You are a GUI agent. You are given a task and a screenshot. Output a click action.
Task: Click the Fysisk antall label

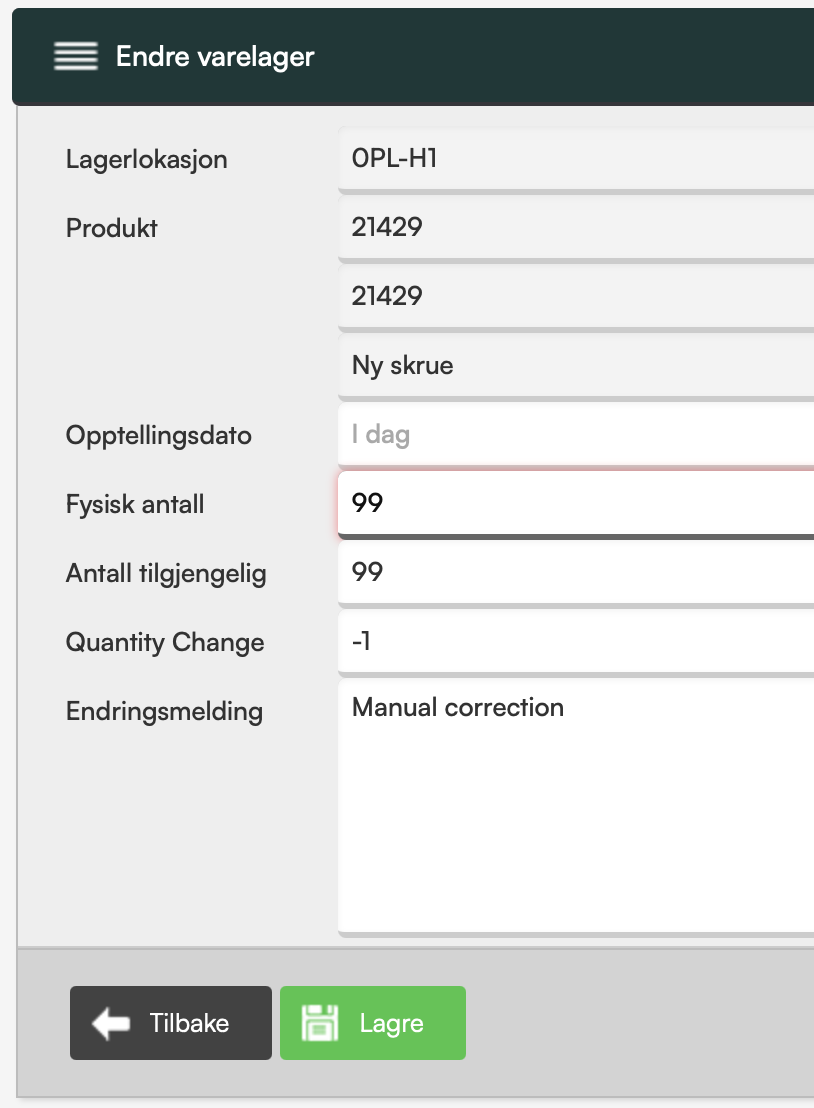point(135,505)
